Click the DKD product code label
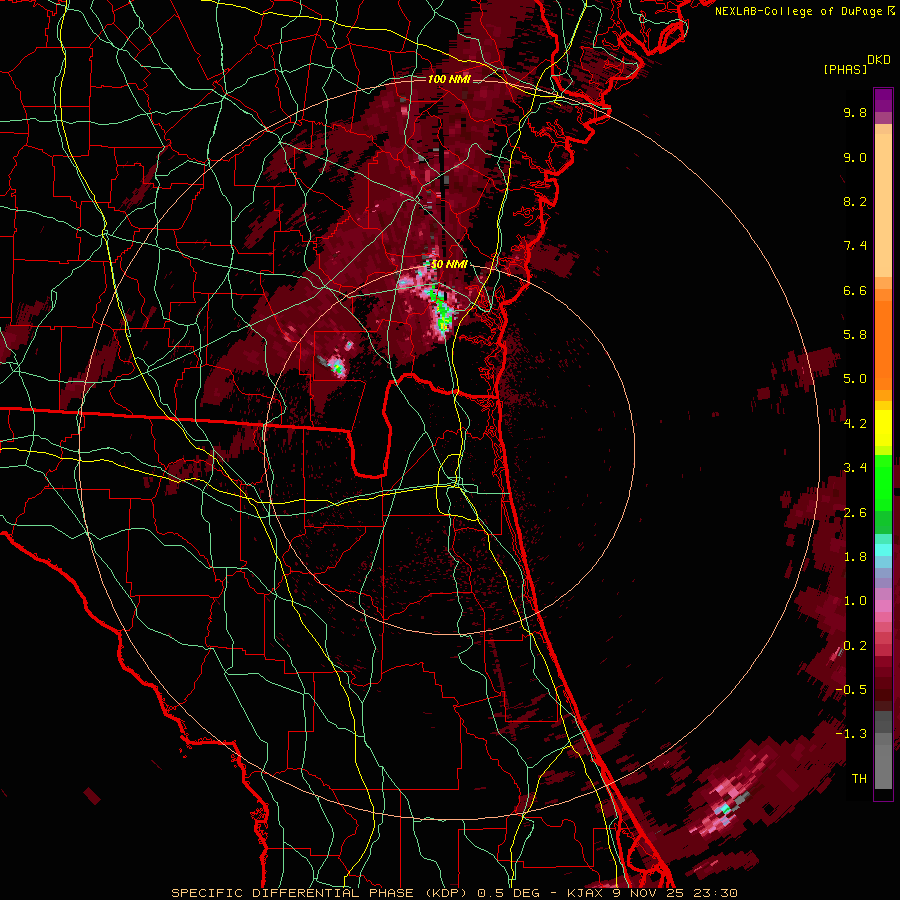This screenshot has width=900, height=900. (878, 60)
